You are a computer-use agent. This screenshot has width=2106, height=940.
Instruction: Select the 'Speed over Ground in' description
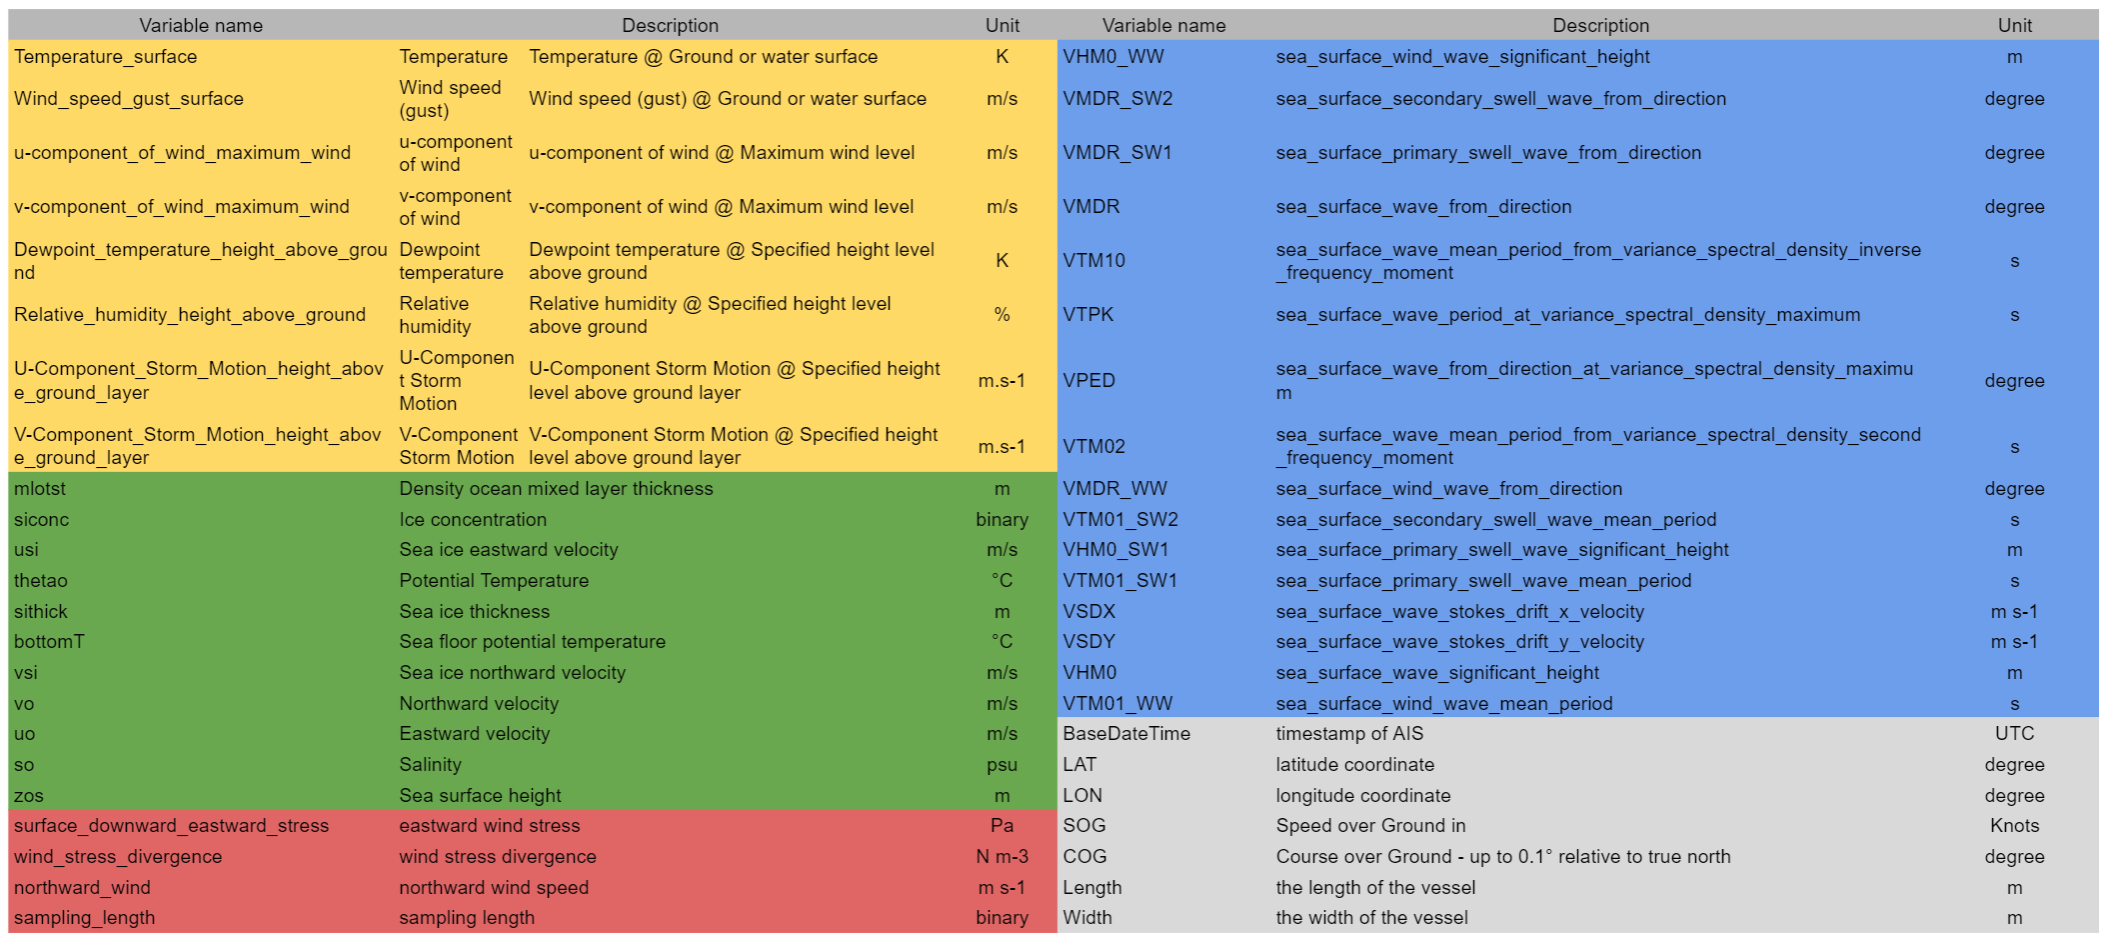(x=1370, y=826)
